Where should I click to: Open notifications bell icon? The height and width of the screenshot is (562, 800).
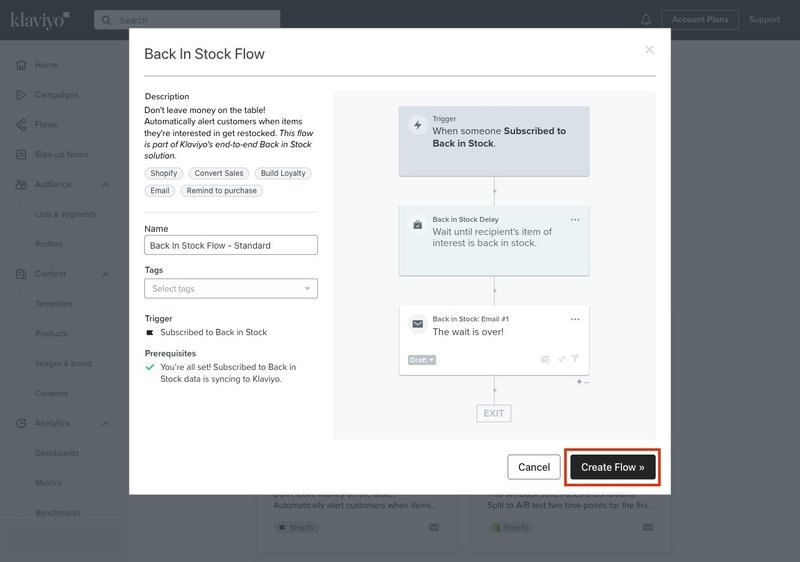(646, 20)
